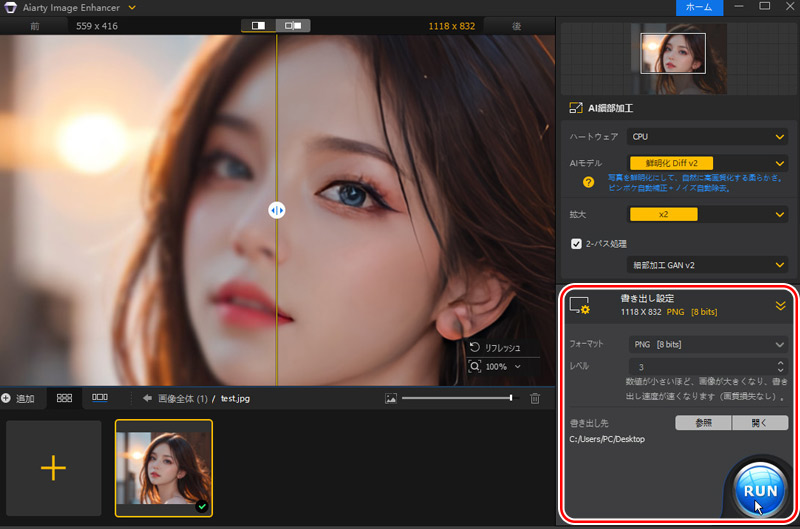This screenshot has height=529, width=800.
Task: Select filmstrip list view icon
Action: click(x=100, y=397)
